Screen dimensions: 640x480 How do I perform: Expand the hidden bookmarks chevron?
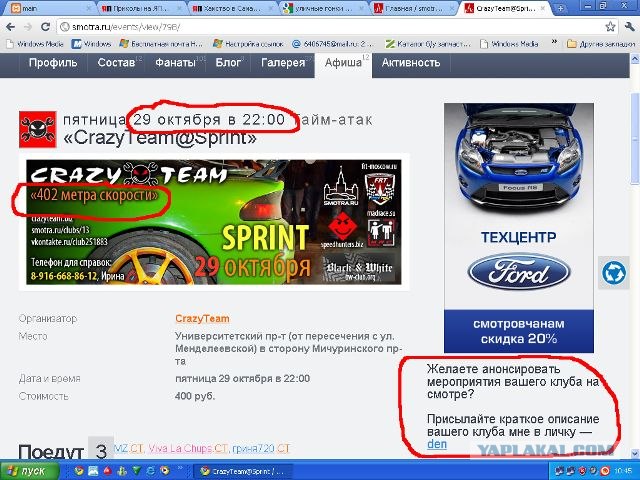554,42
